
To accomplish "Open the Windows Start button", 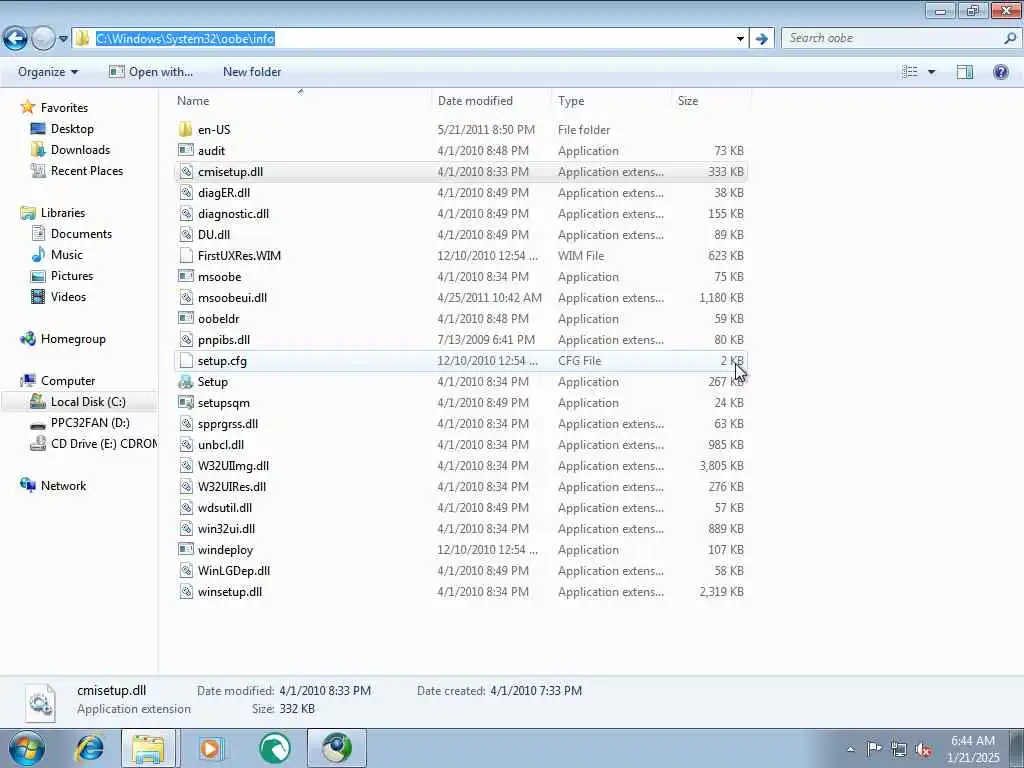I will click(x=26, y=748).
